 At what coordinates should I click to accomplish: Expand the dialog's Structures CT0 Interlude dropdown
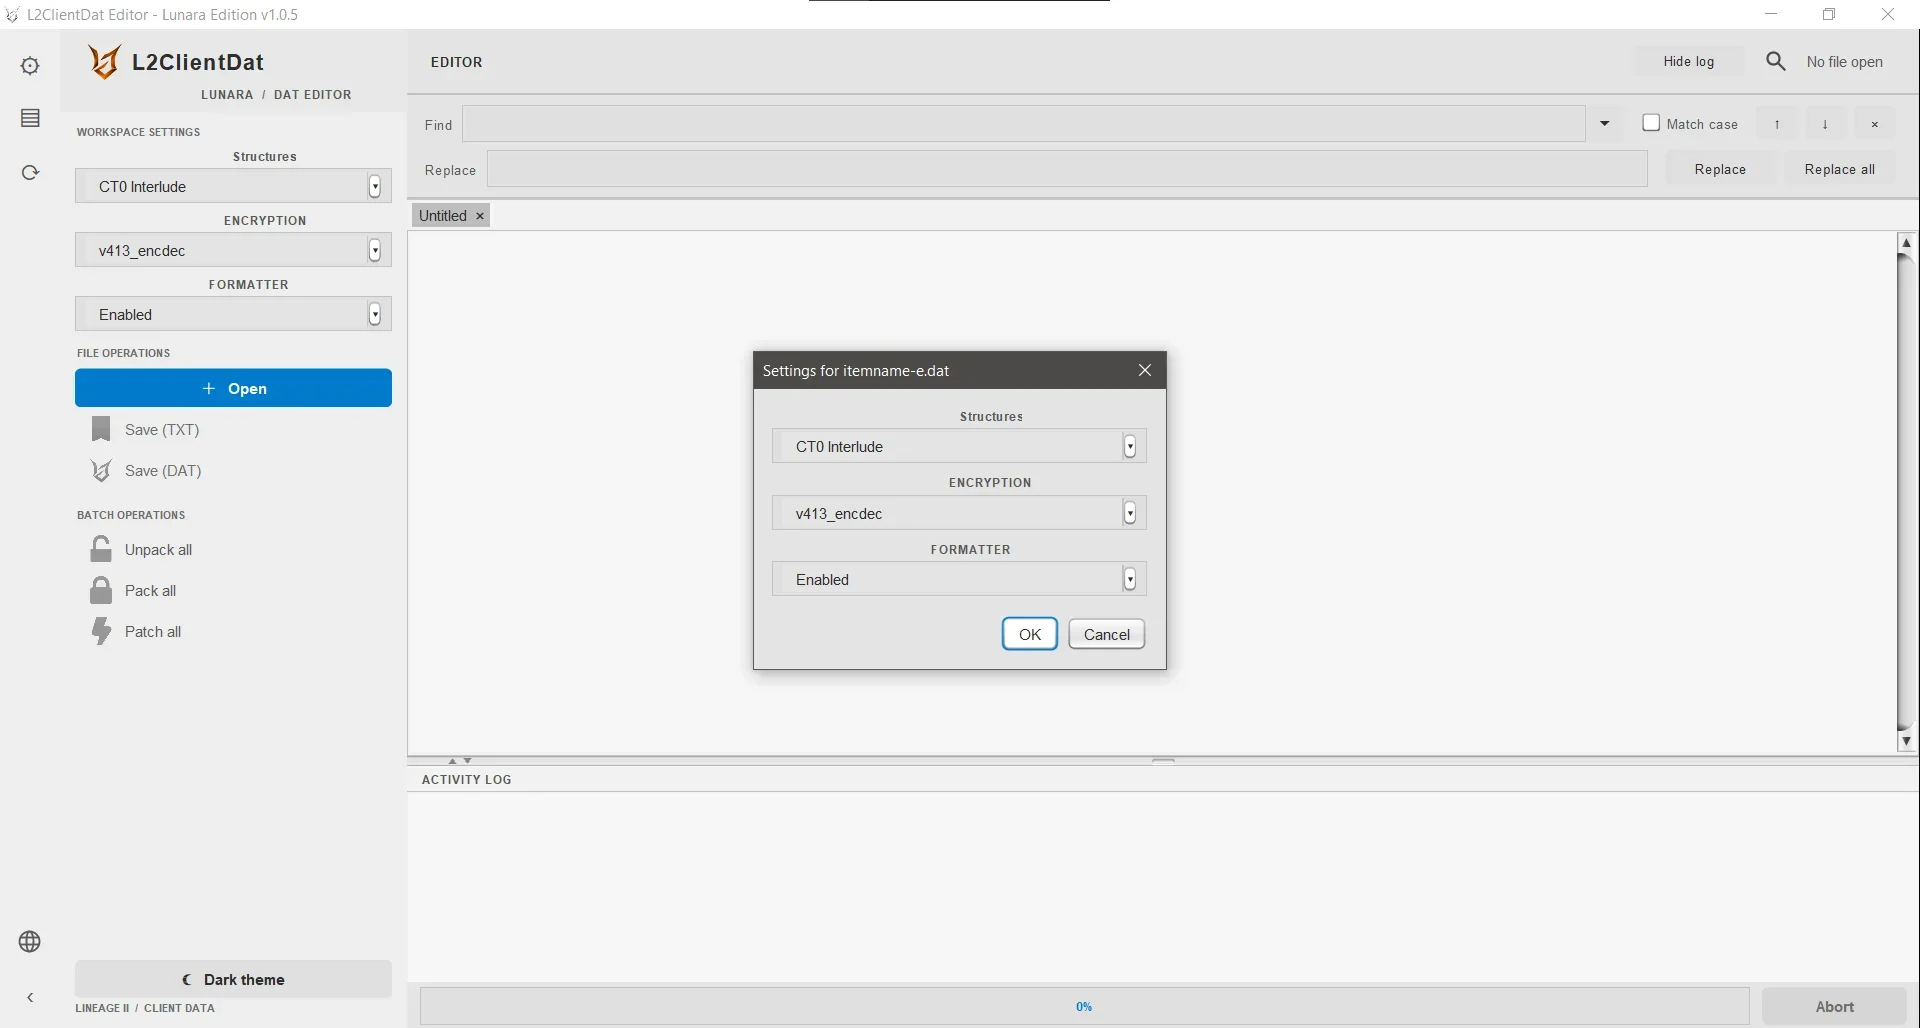point(959,447)
